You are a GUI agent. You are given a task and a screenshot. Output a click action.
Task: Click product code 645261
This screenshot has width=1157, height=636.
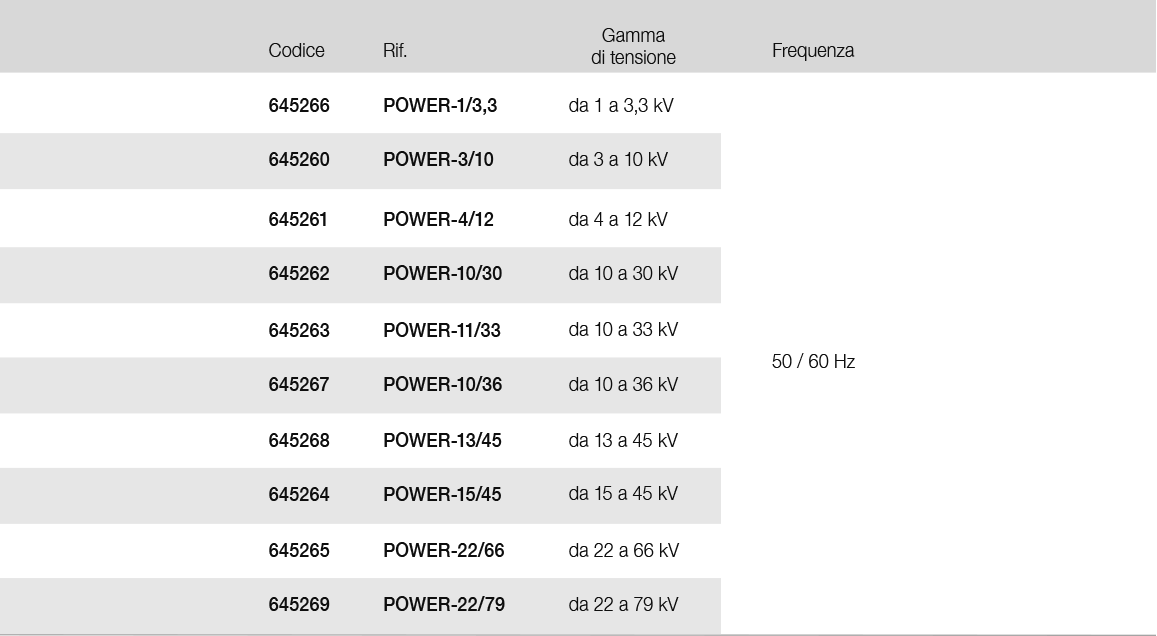pos(298,219)
